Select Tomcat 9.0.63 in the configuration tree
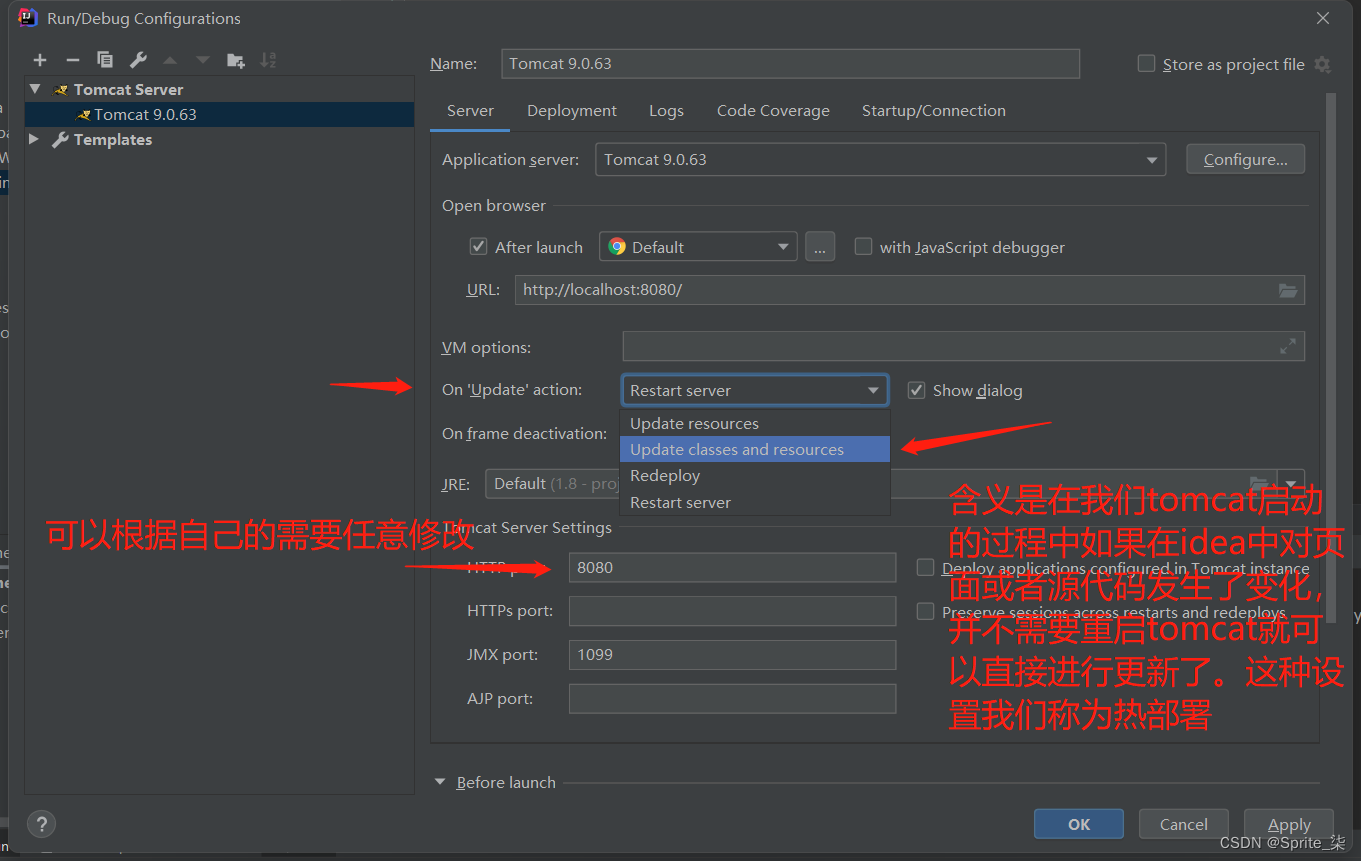 pyautogui.click(x=220, y=114)
